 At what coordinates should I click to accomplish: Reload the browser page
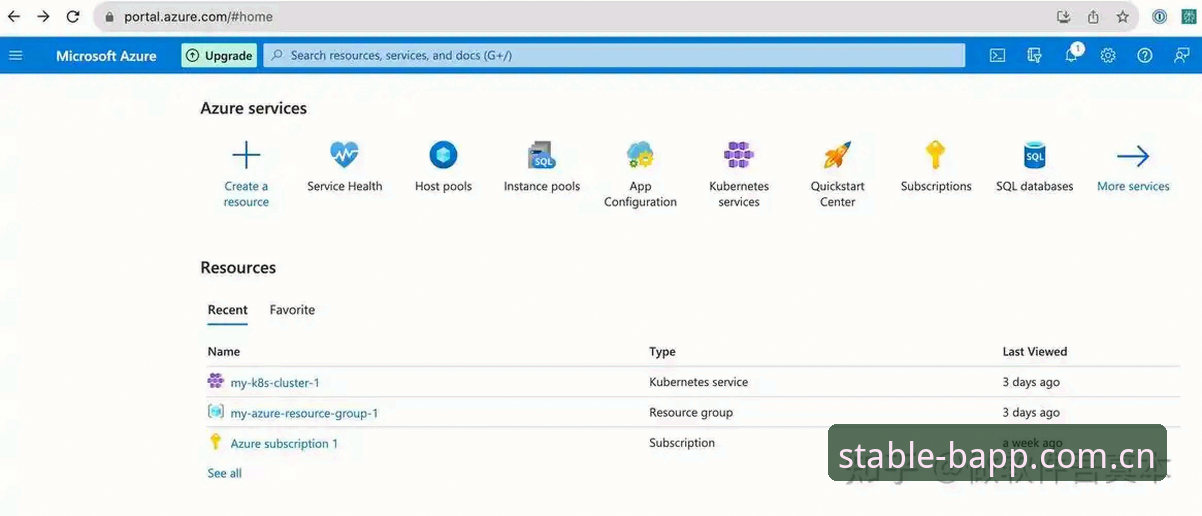click(x=73, y=17)
